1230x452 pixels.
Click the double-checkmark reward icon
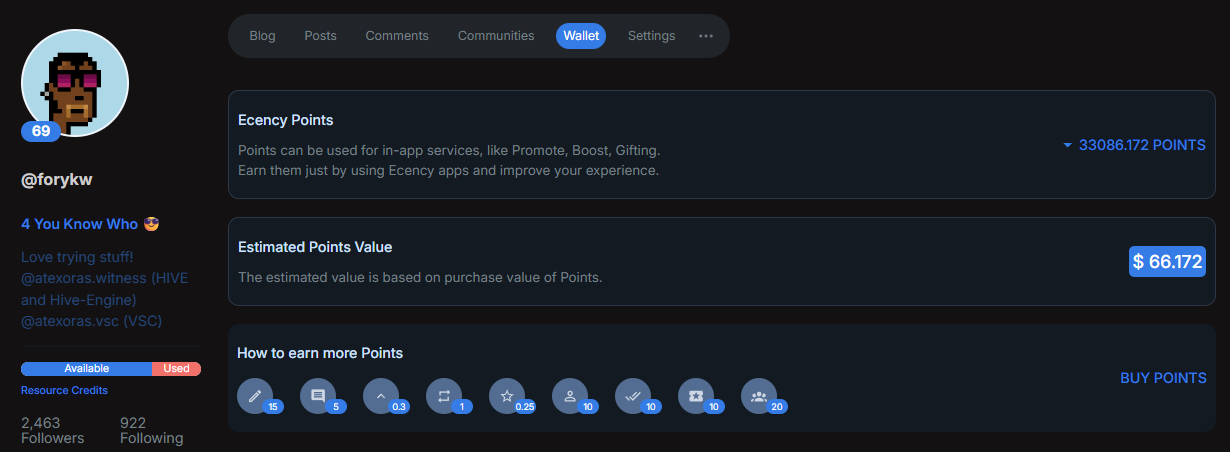coord(632,396)
